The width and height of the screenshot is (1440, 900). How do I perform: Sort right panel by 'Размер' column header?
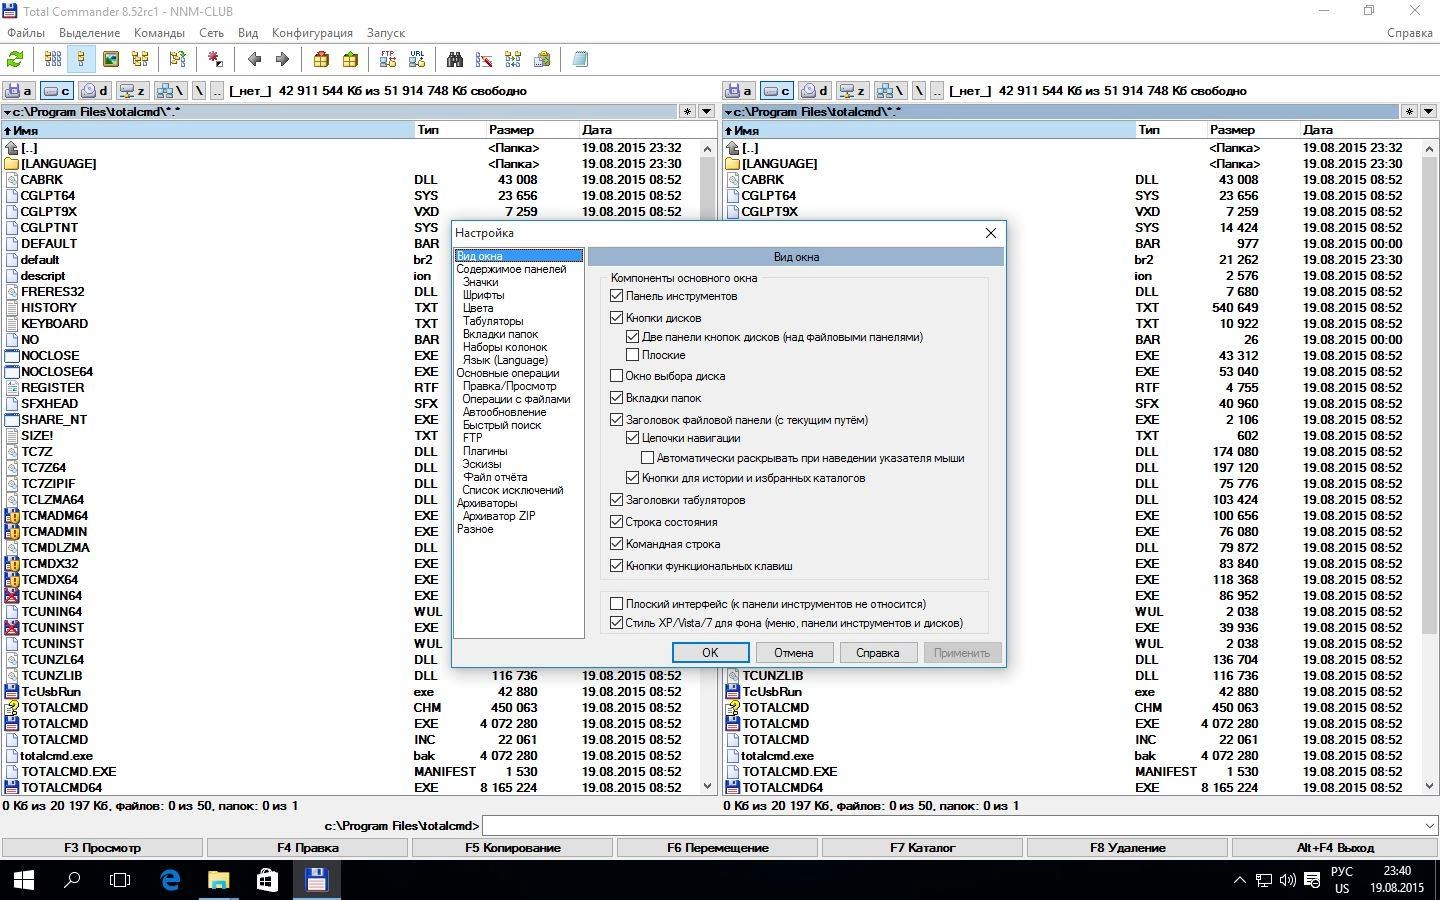[x=1250, y=130]
